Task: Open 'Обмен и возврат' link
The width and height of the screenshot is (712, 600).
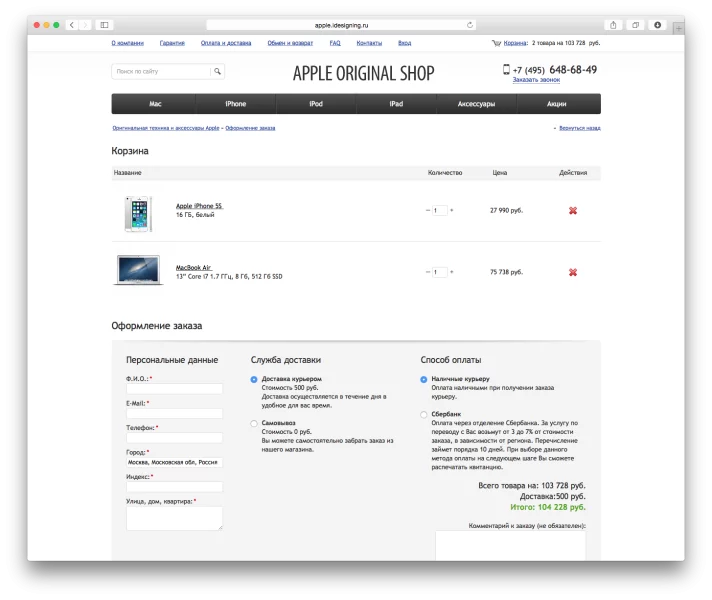Action: (x=290, y=43)
